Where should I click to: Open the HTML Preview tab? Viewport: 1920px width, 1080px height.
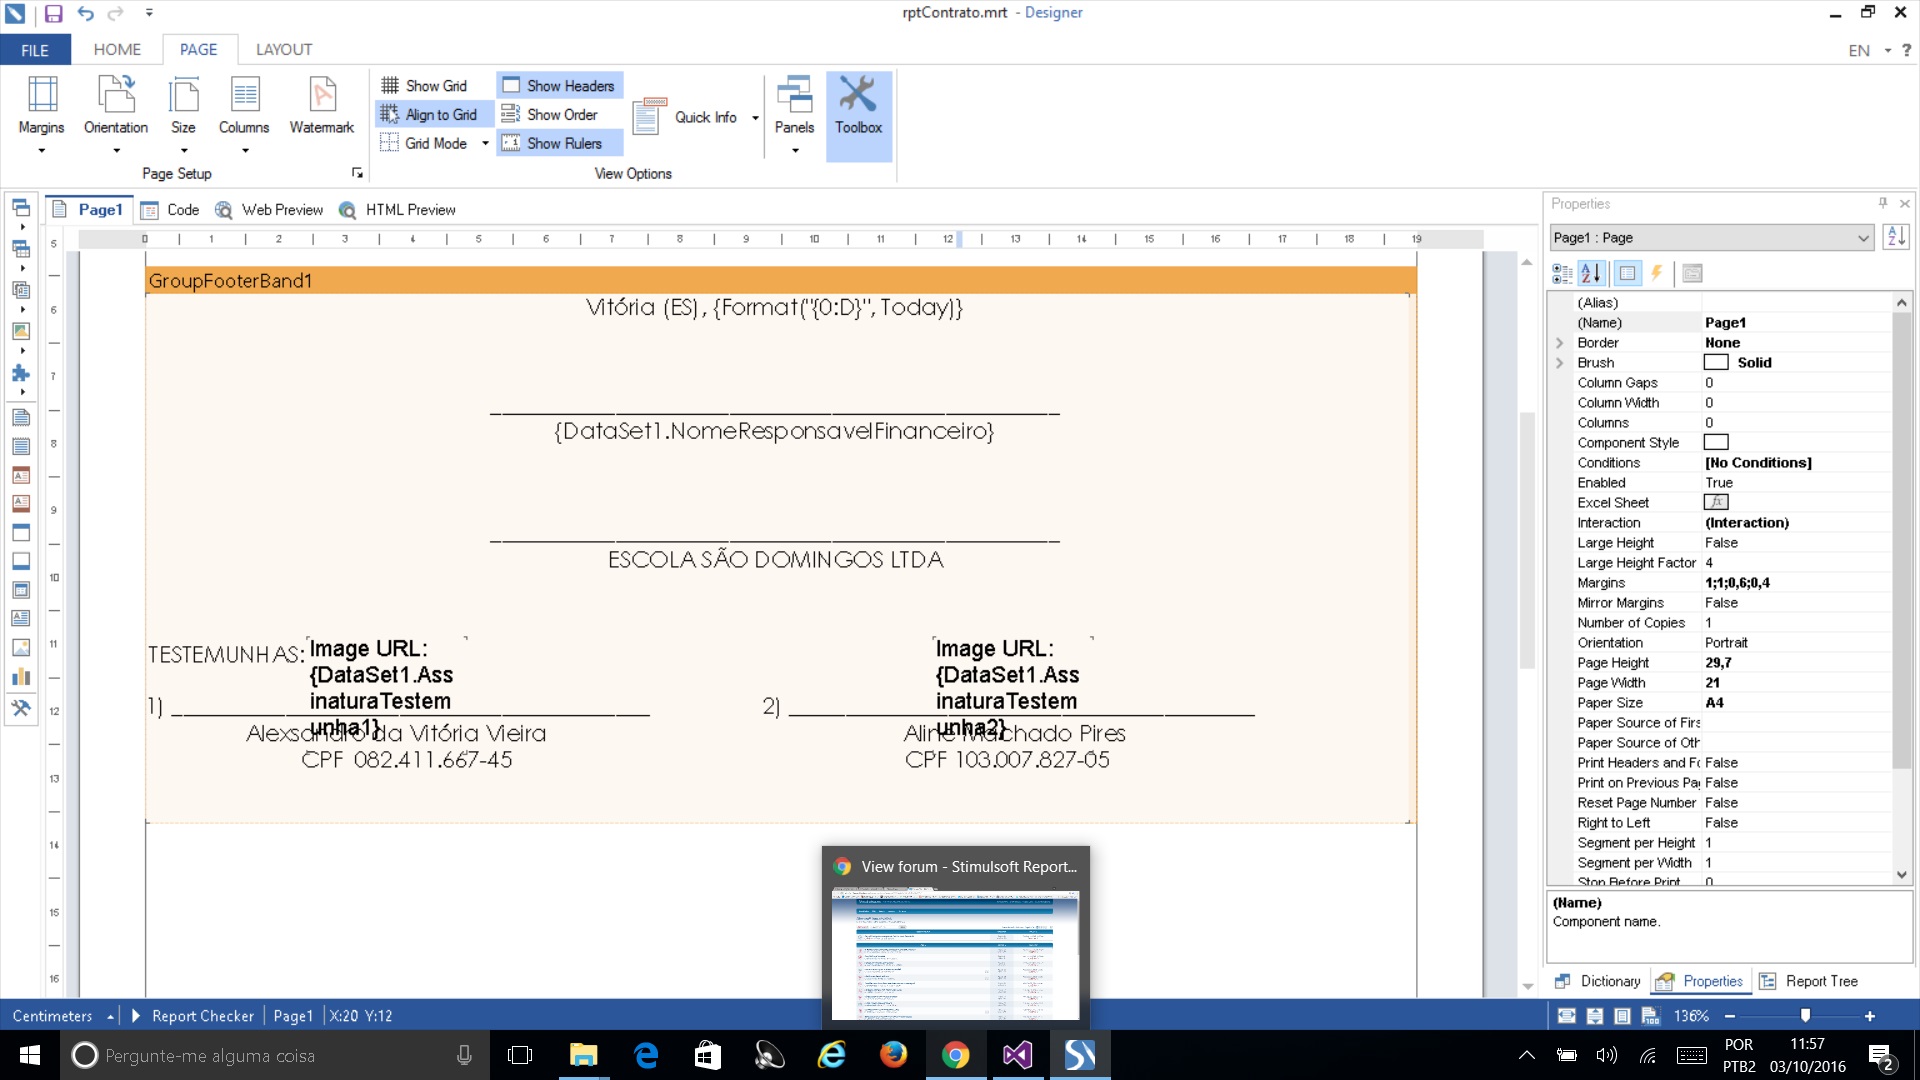[397, 210]
